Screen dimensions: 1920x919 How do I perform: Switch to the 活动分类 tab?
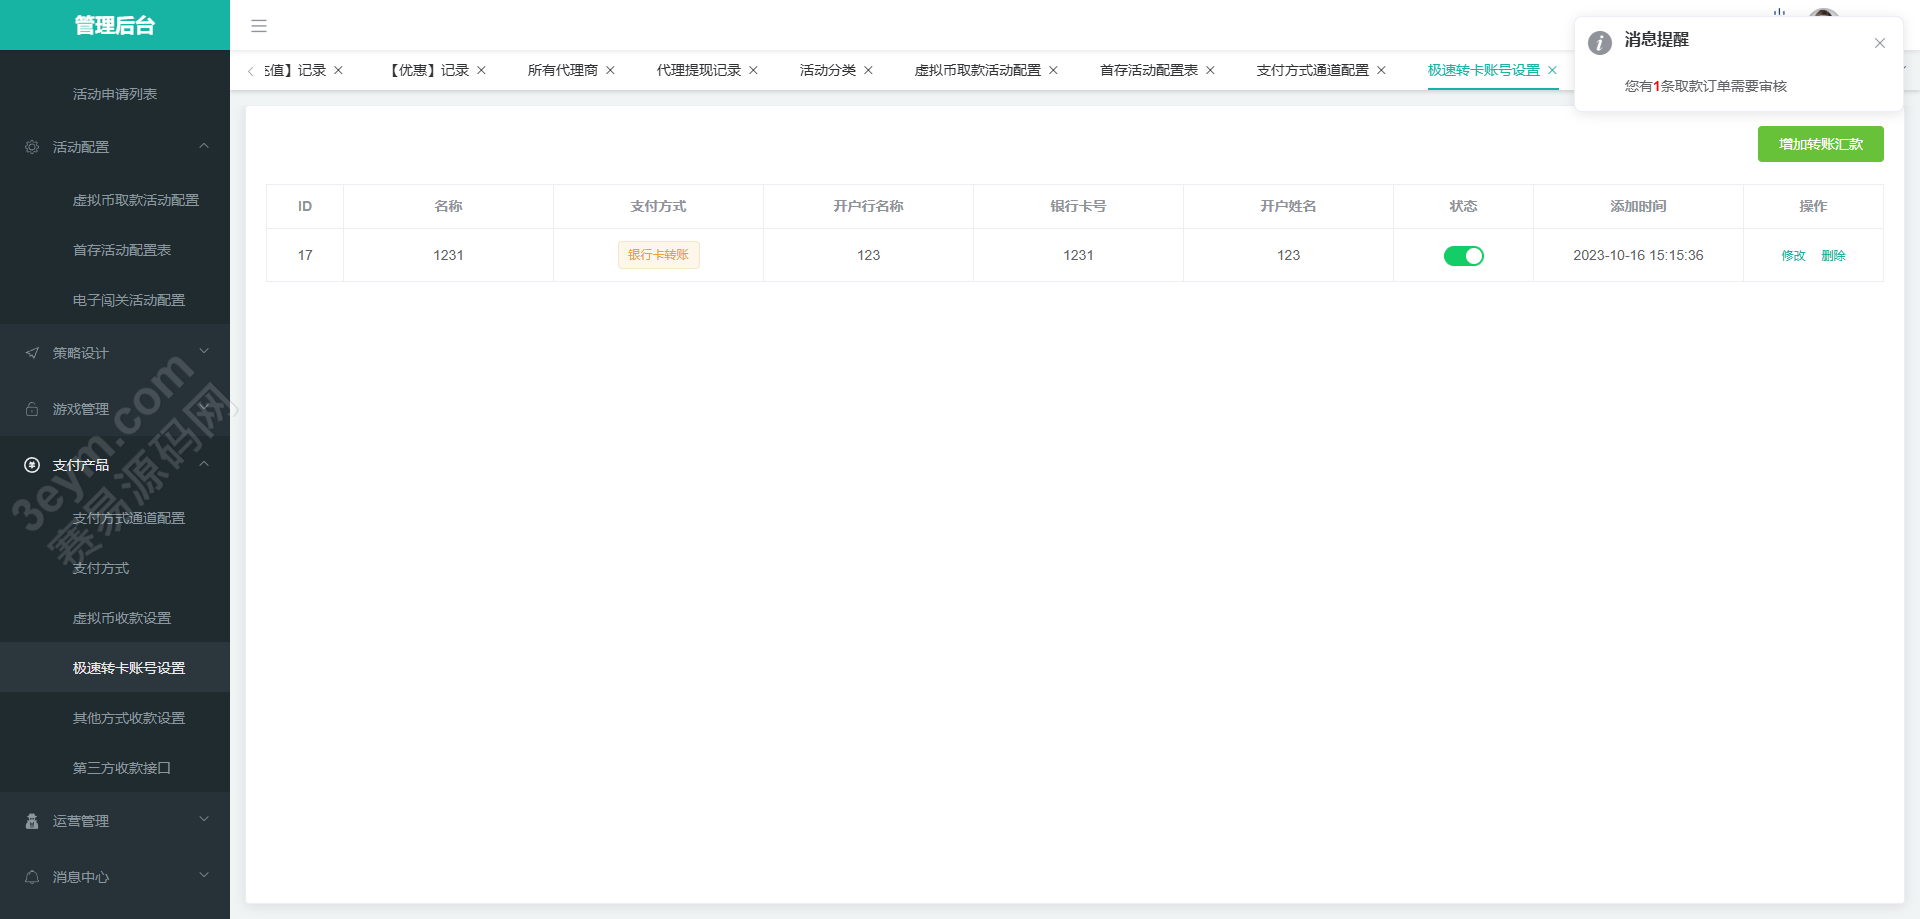coord(827,70)
